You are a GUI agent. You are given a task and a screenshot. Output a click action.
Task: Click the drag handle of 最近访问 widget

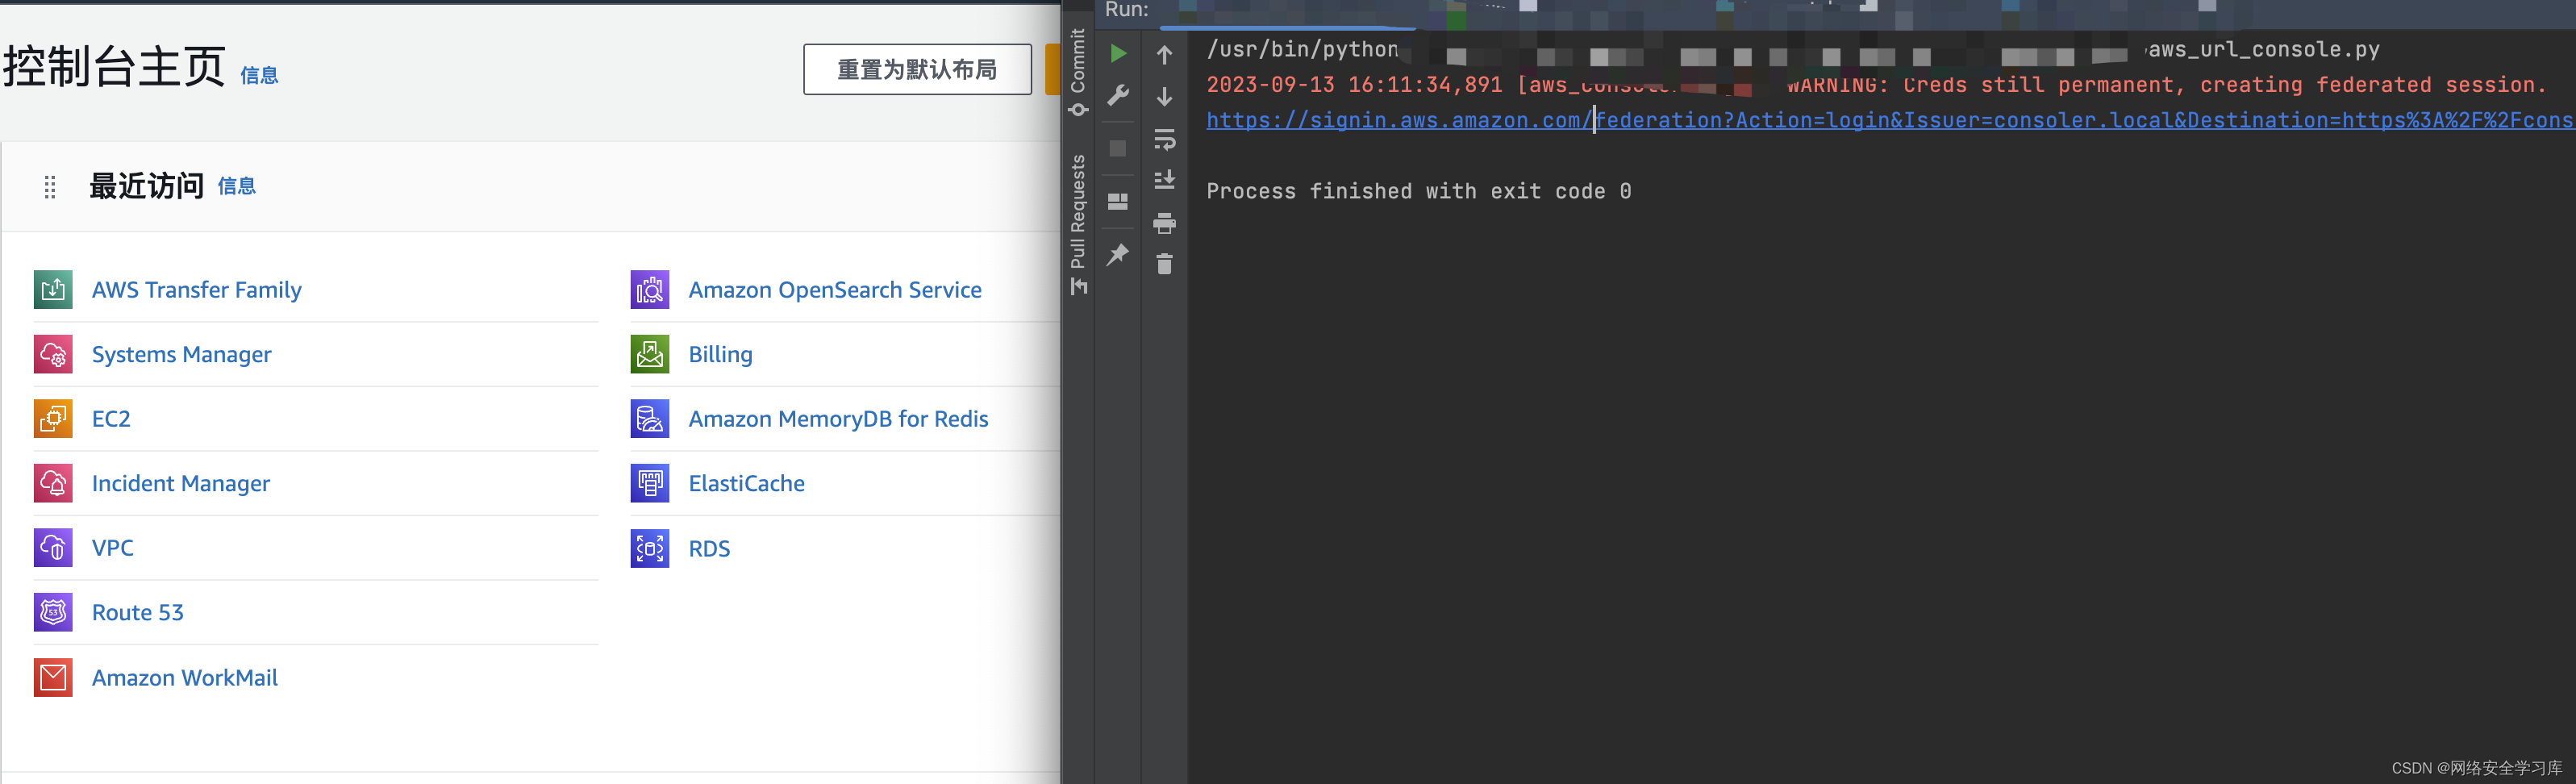[50, 187]
